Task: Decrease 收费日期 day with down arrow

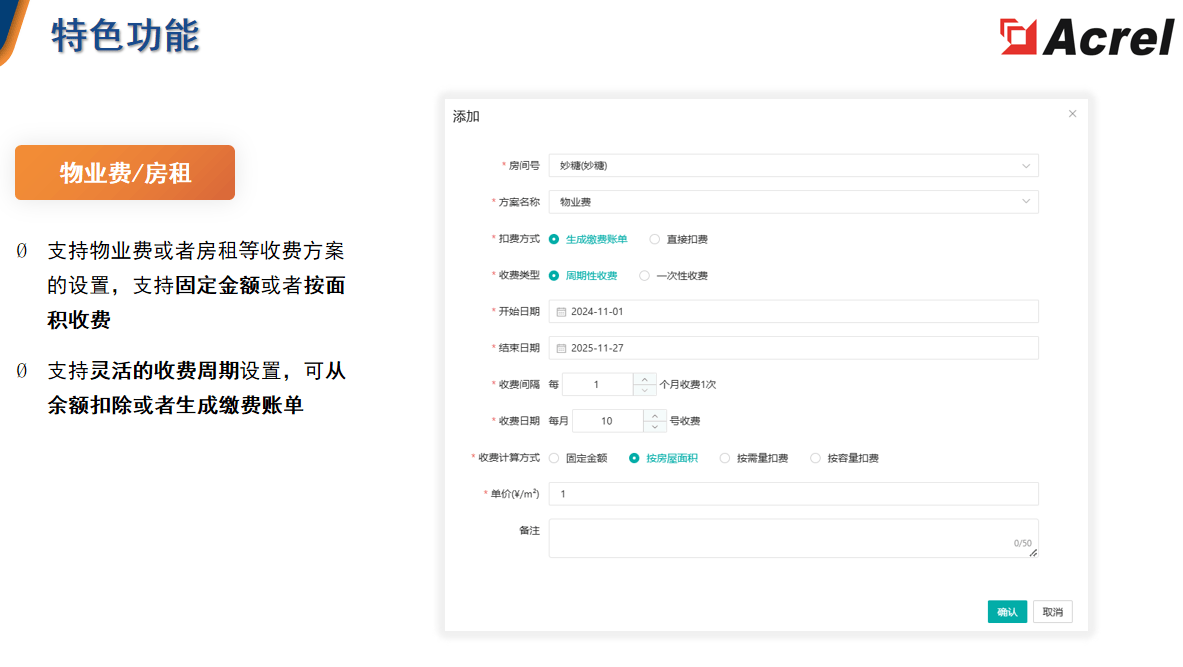Action: [x=654, y=427]
